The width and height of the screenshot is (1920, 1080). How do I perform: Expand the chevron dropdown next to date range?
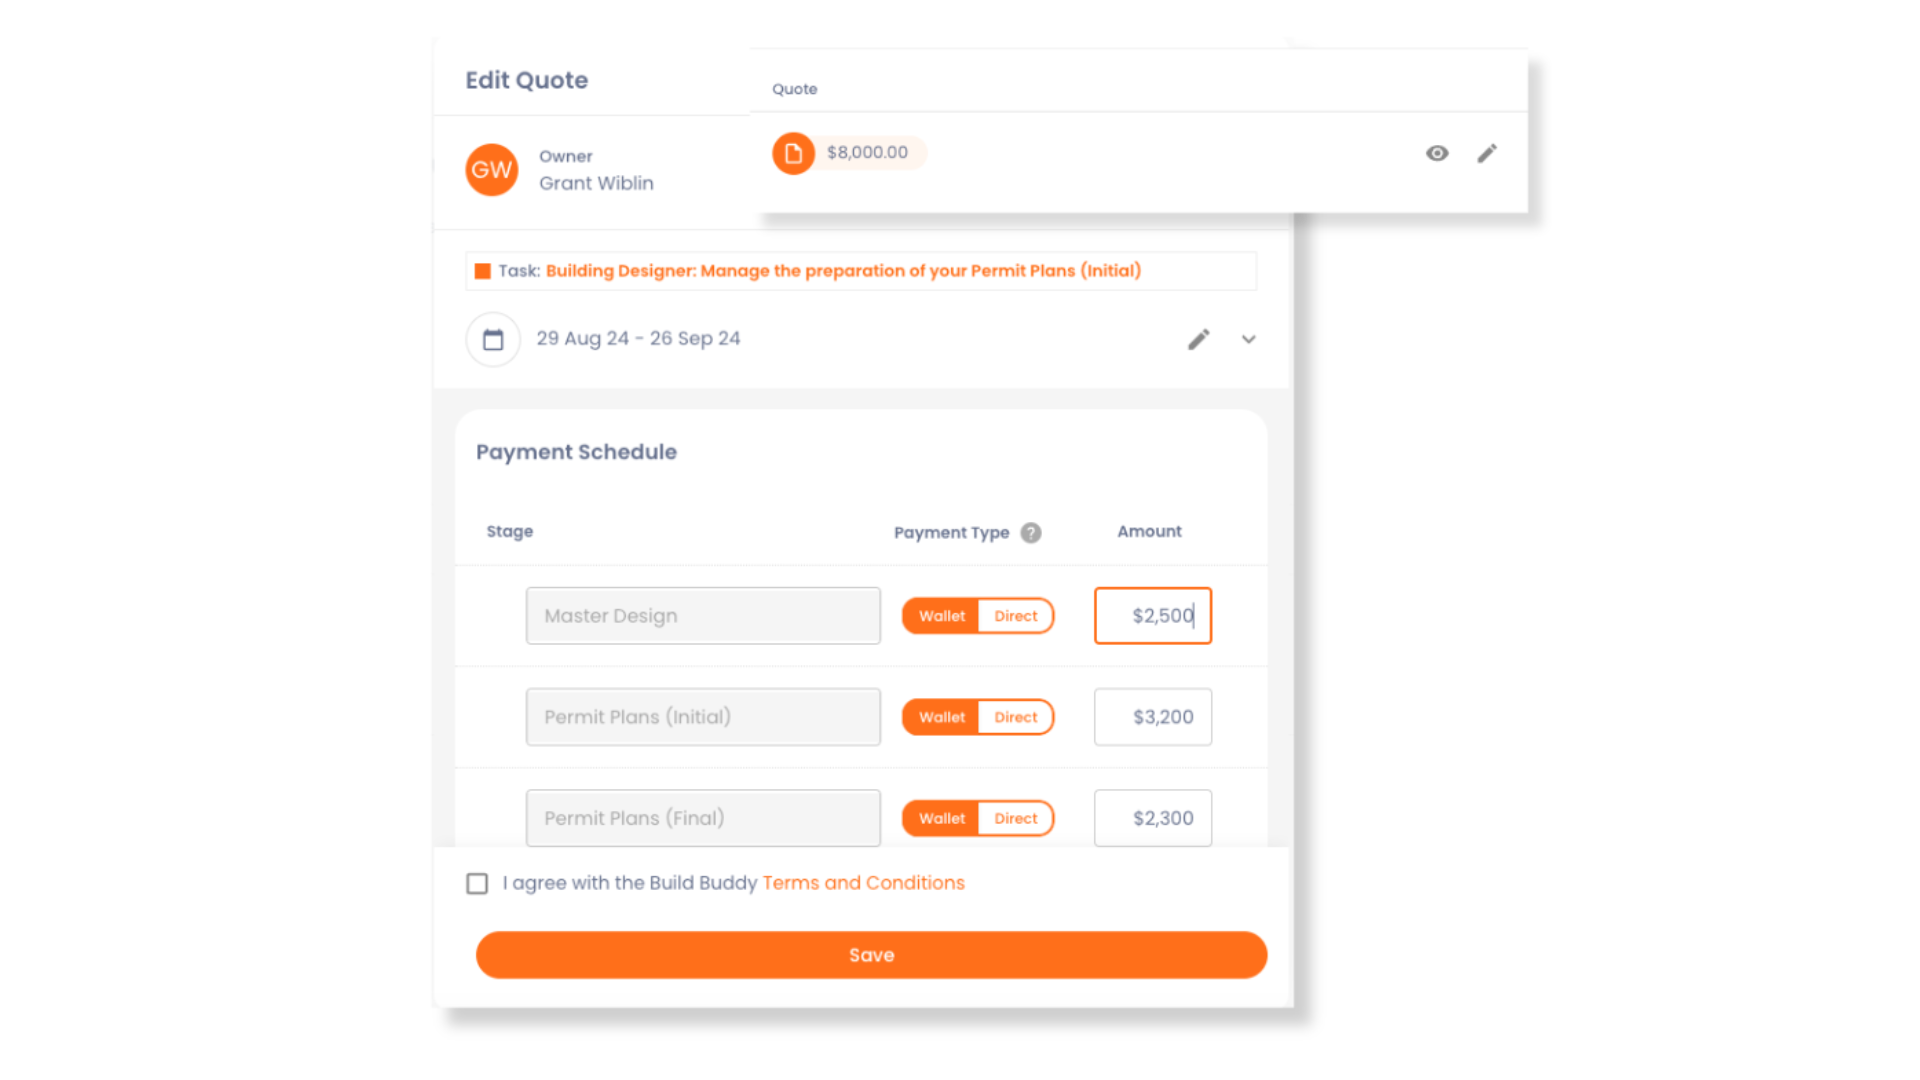click(1246, 339)
